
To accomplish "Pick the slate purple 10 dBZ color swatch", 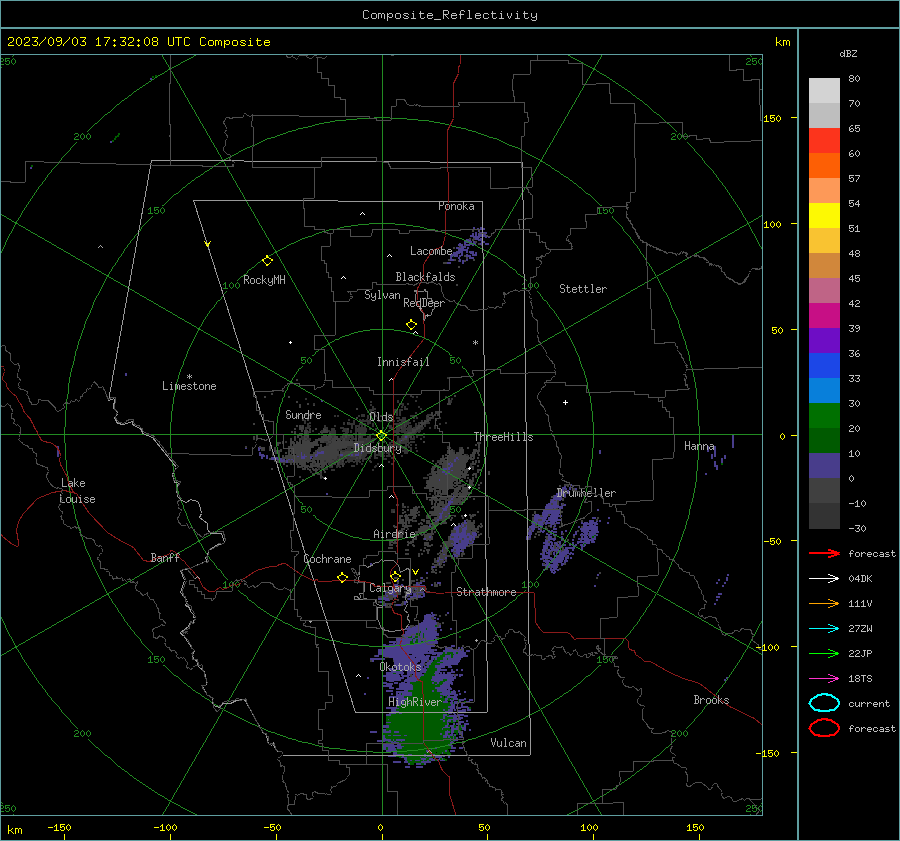I will (824, 465).
